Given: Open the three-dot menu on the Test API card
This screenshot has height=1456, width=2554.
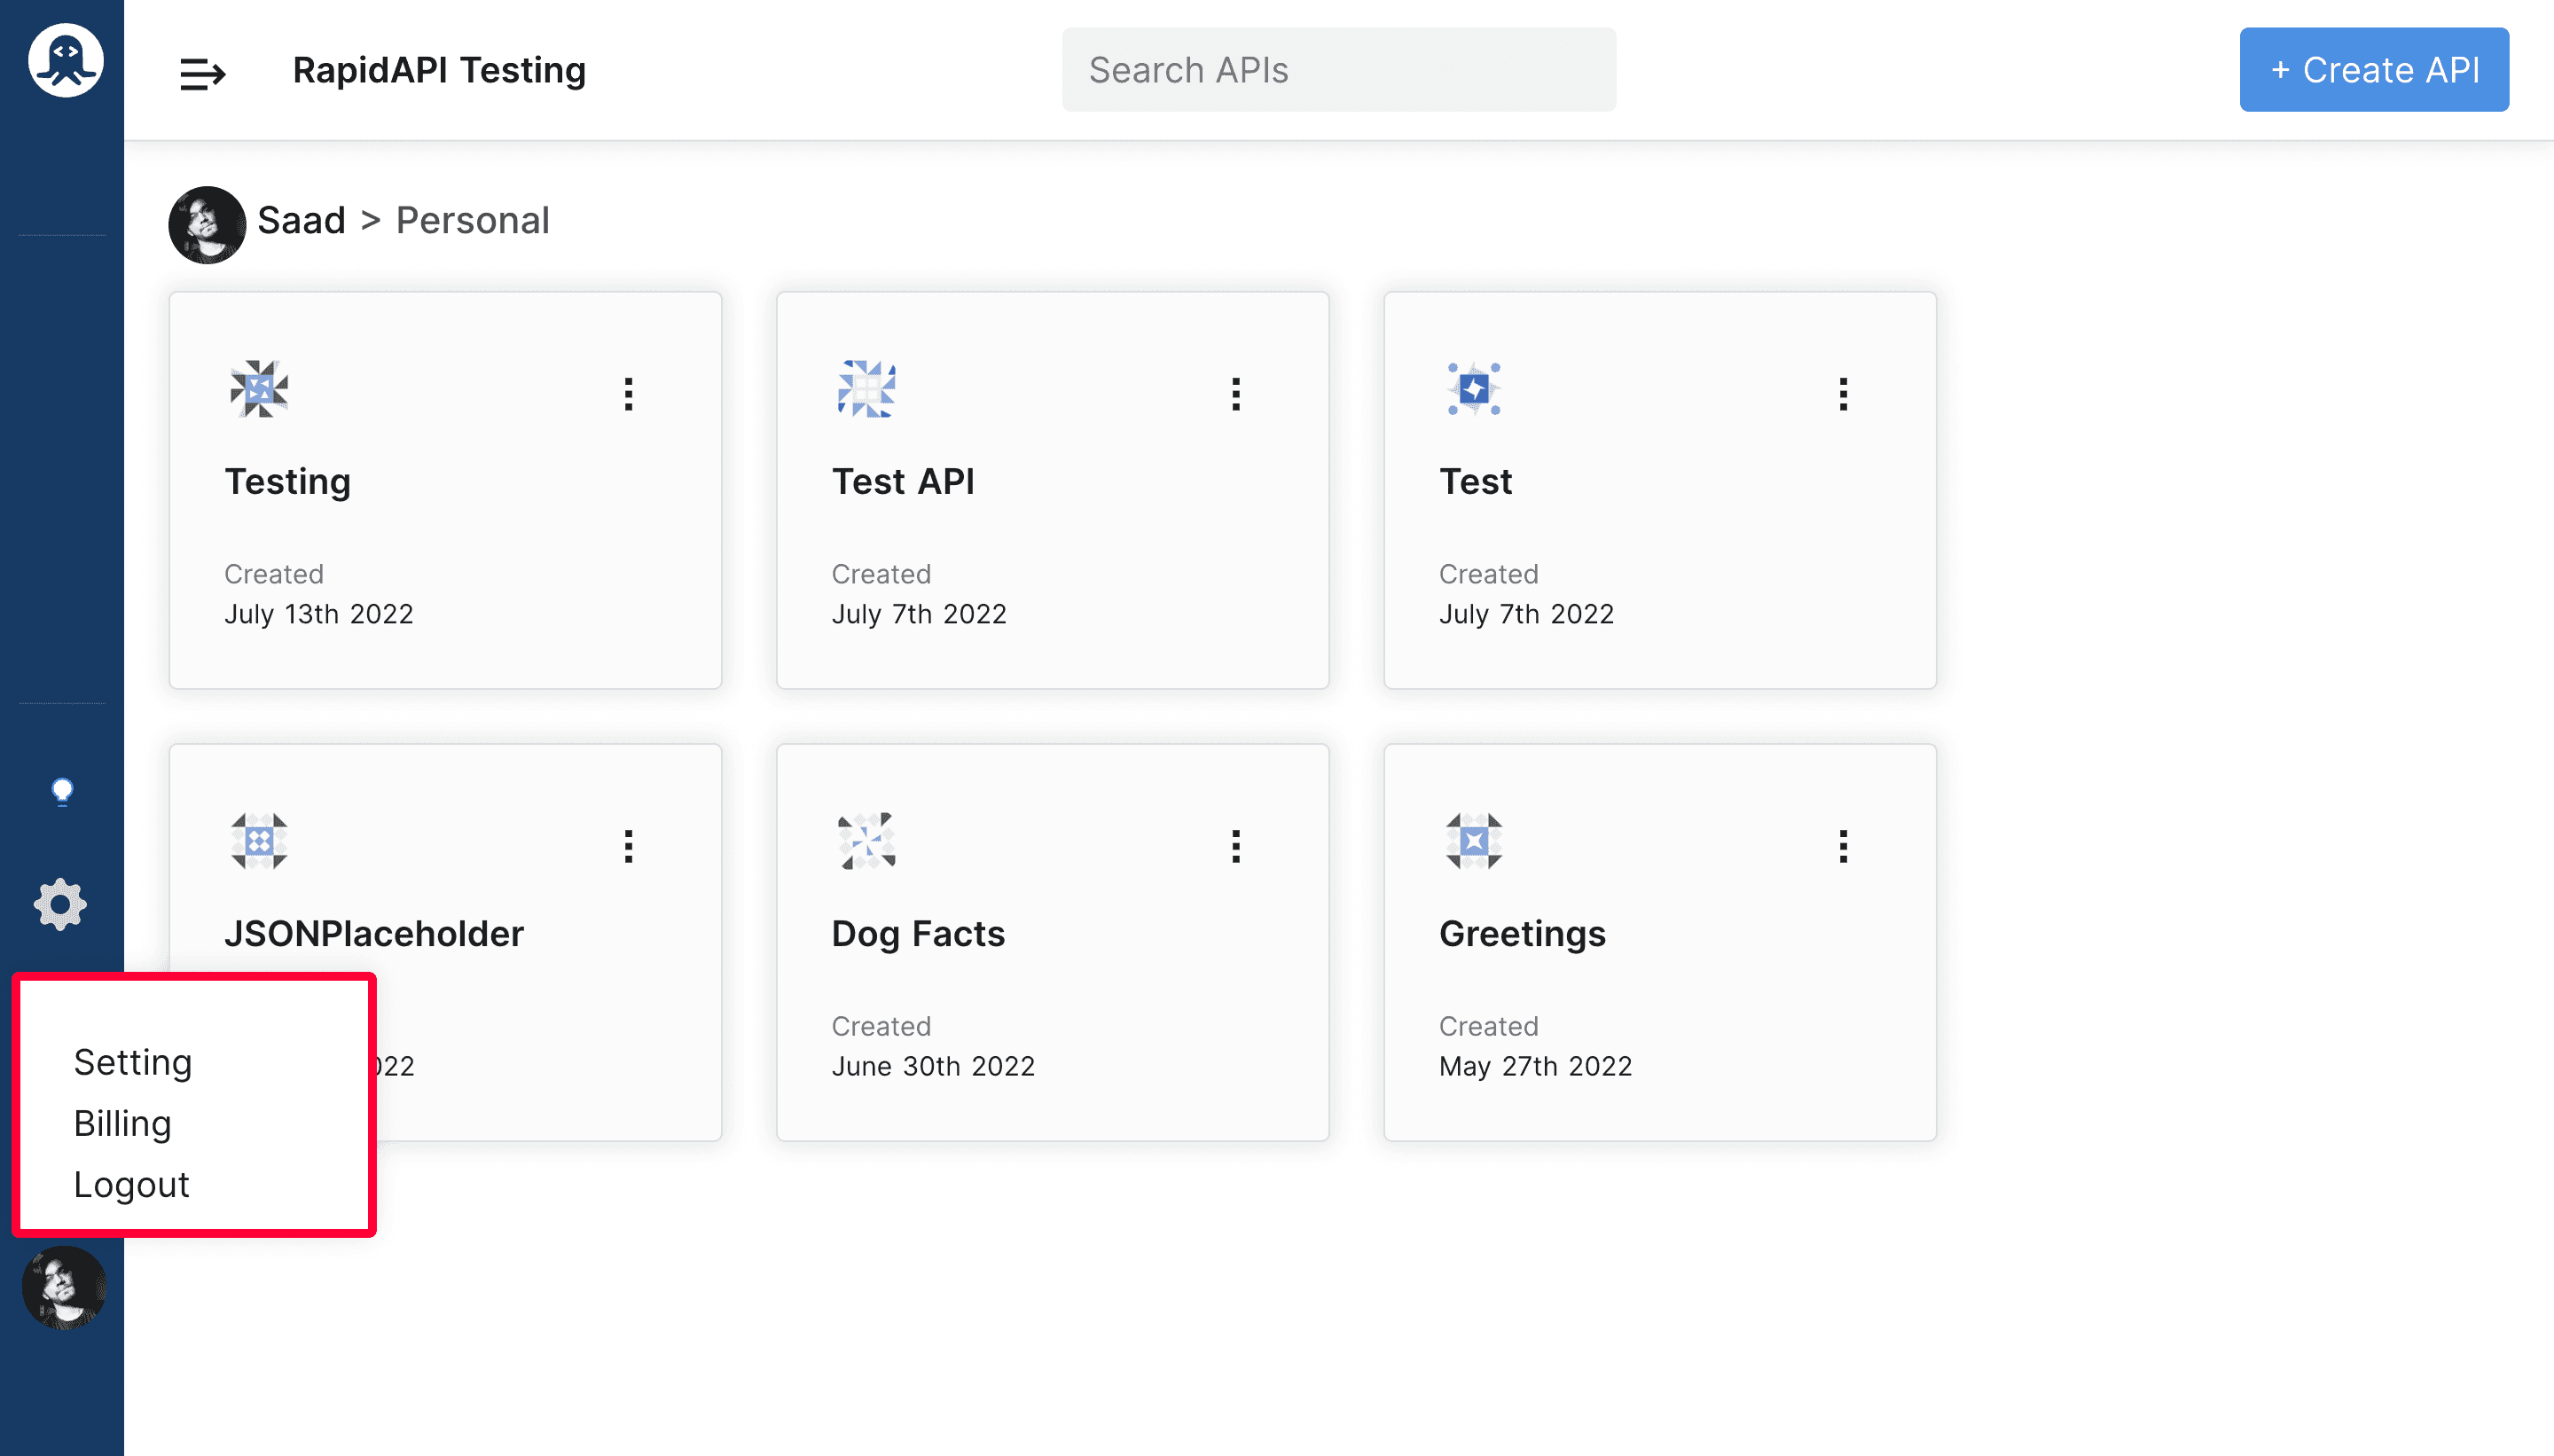Looking at the screenshot, I should coord(1236,393).
